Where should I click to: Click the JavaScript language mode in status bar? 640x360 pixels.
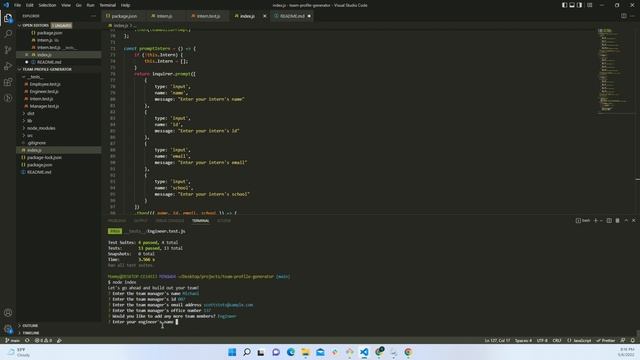[579, 340]
